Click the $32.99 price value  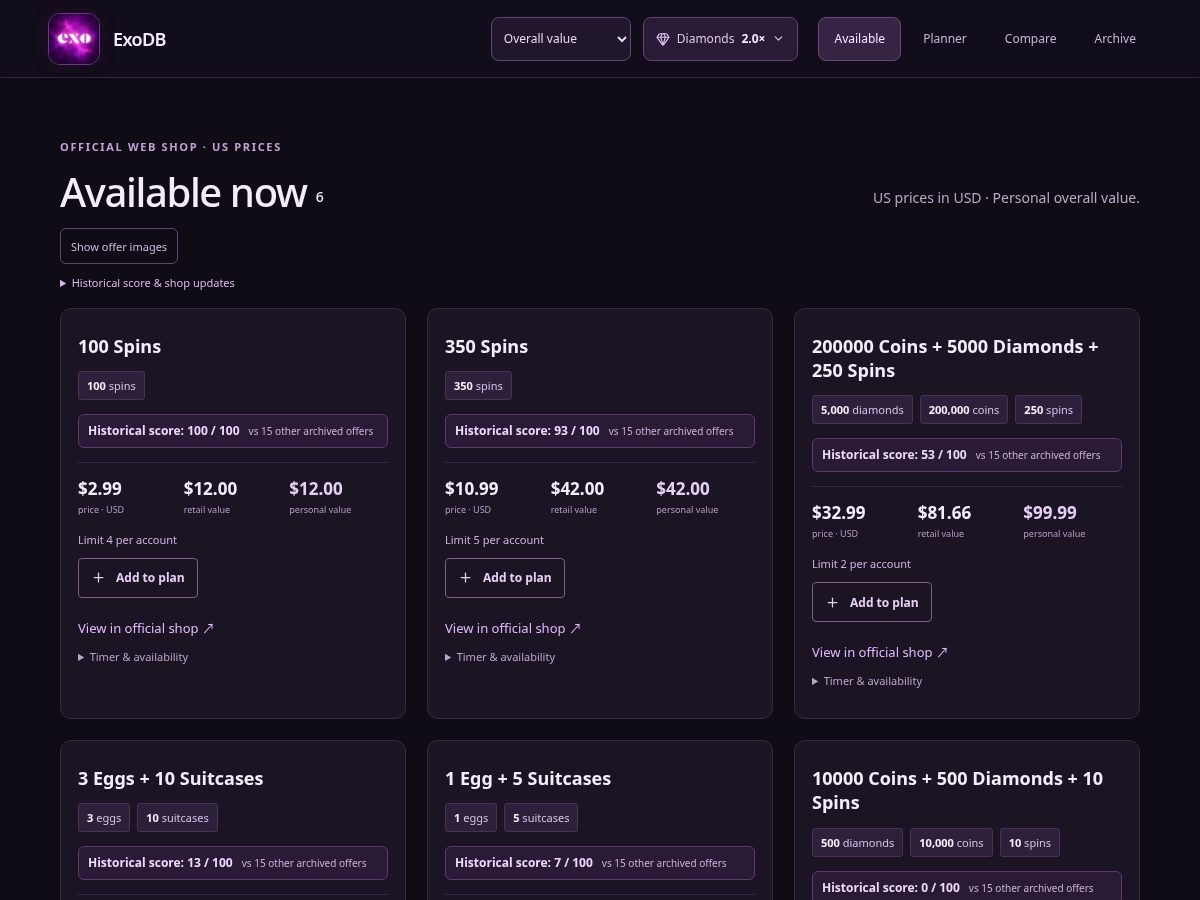tap(839, 513)
